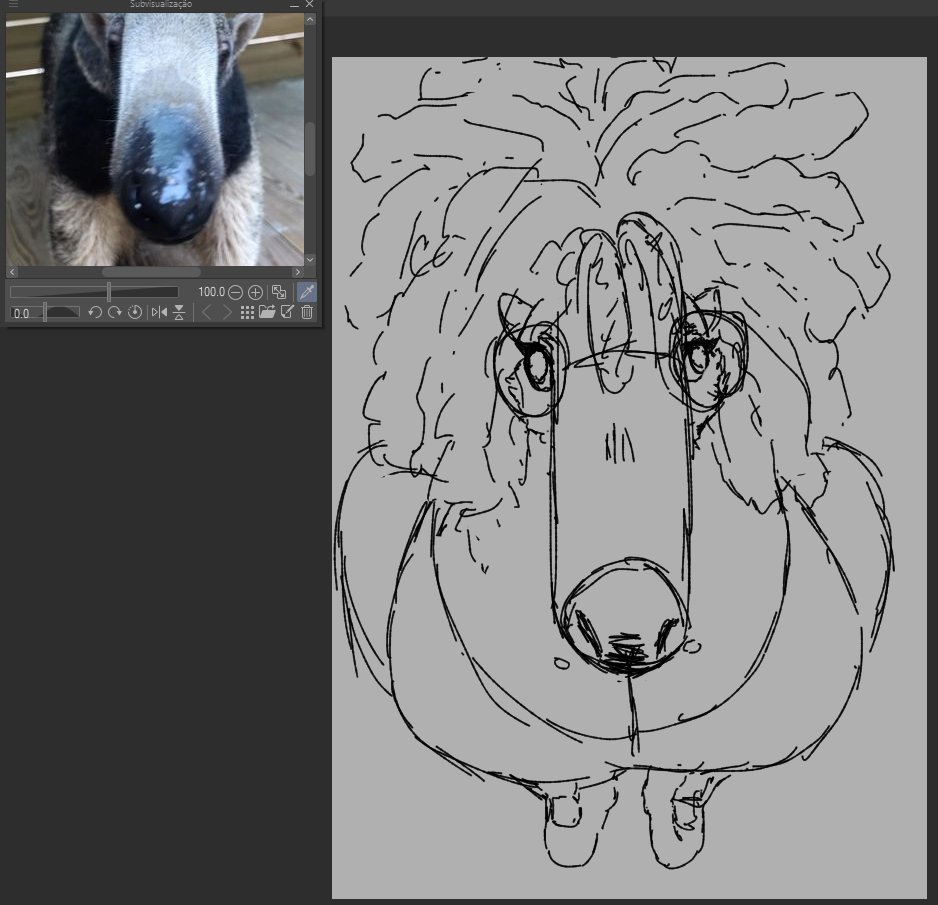
Task: Click the right arrow of horizontal scrollbar
Action: [x=298, y=272]
